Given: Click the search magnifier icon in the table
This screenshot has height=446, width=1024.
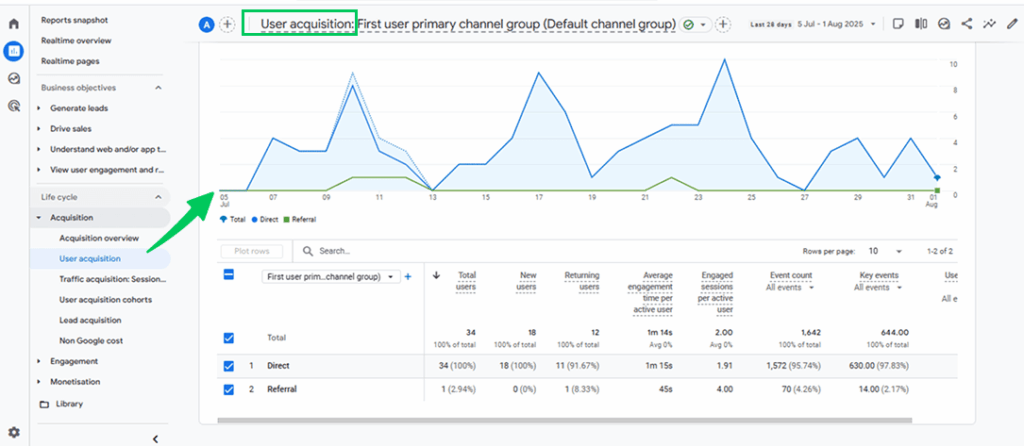Looking at the screenshot, I should point(308,251).
